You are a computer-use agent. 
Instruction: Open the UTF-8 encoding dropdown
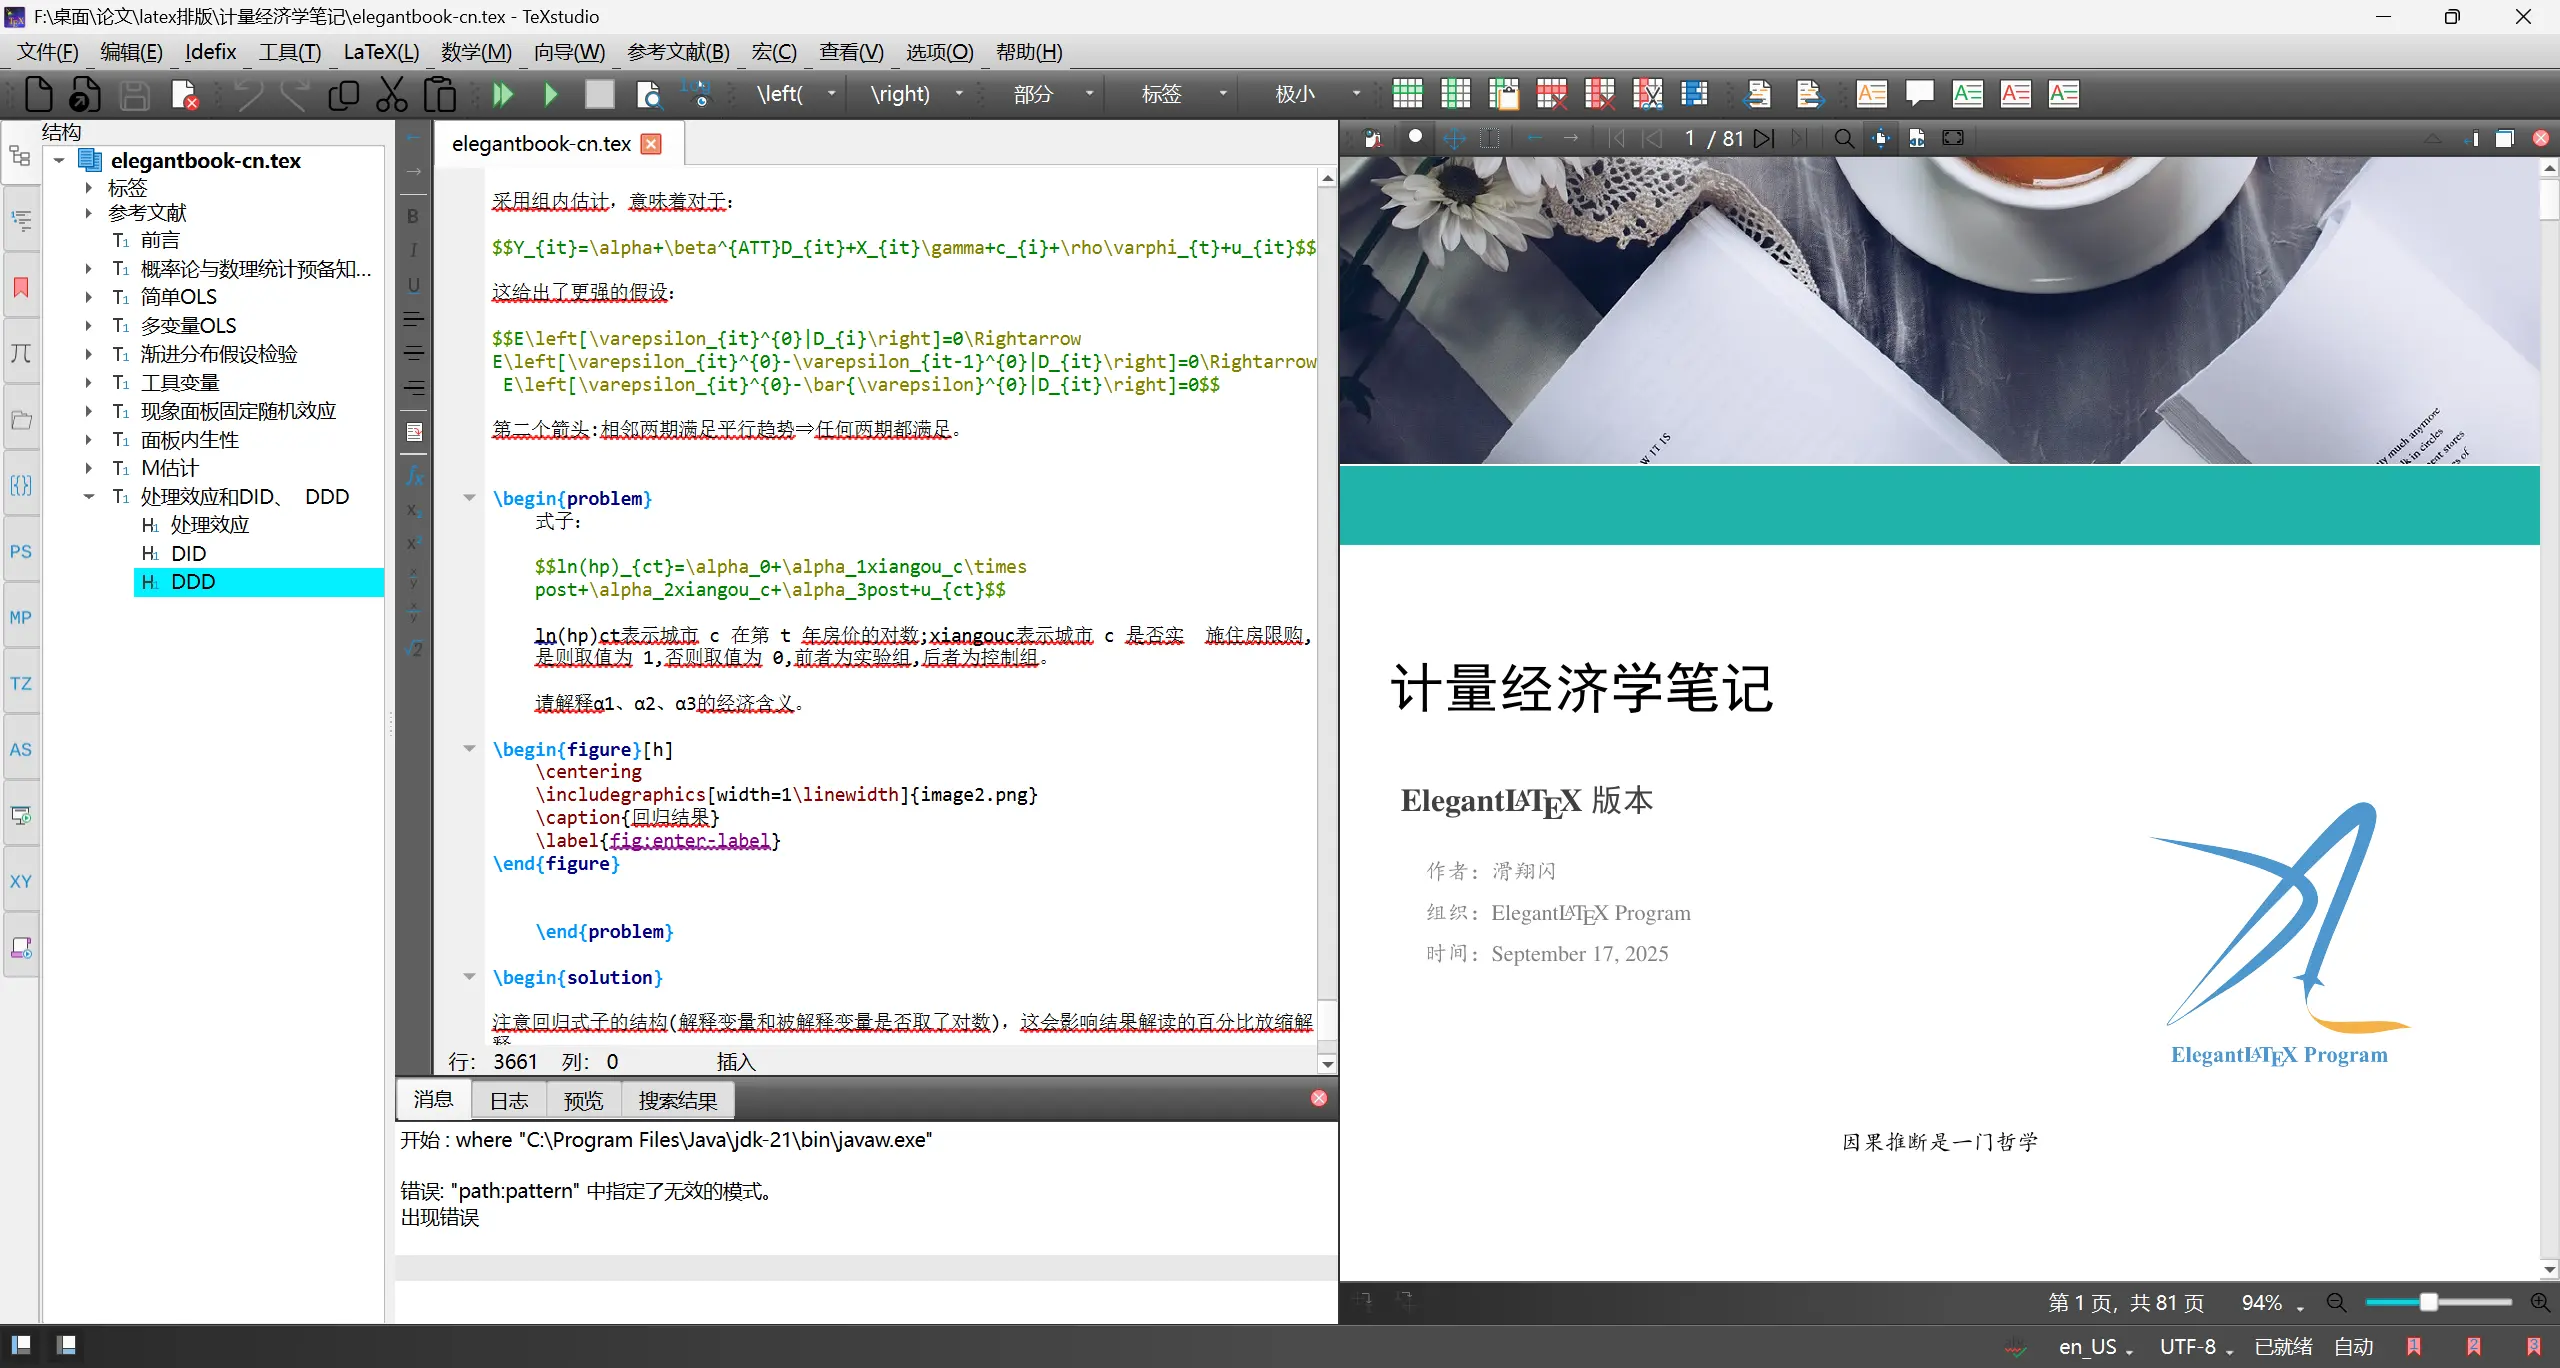click(x=2195, y=1347)
